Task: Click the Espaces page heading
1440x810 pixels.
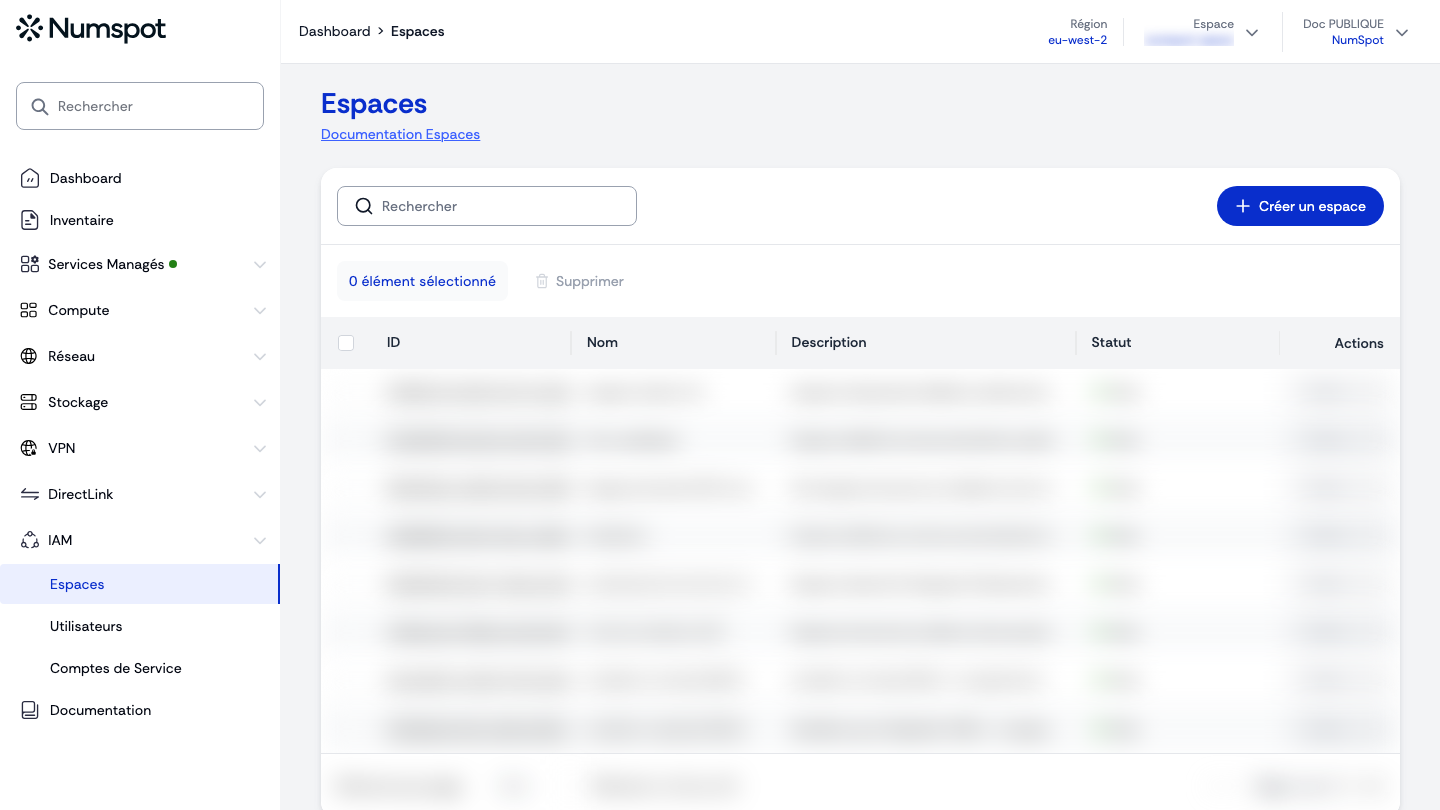Action: pos(374,104)
